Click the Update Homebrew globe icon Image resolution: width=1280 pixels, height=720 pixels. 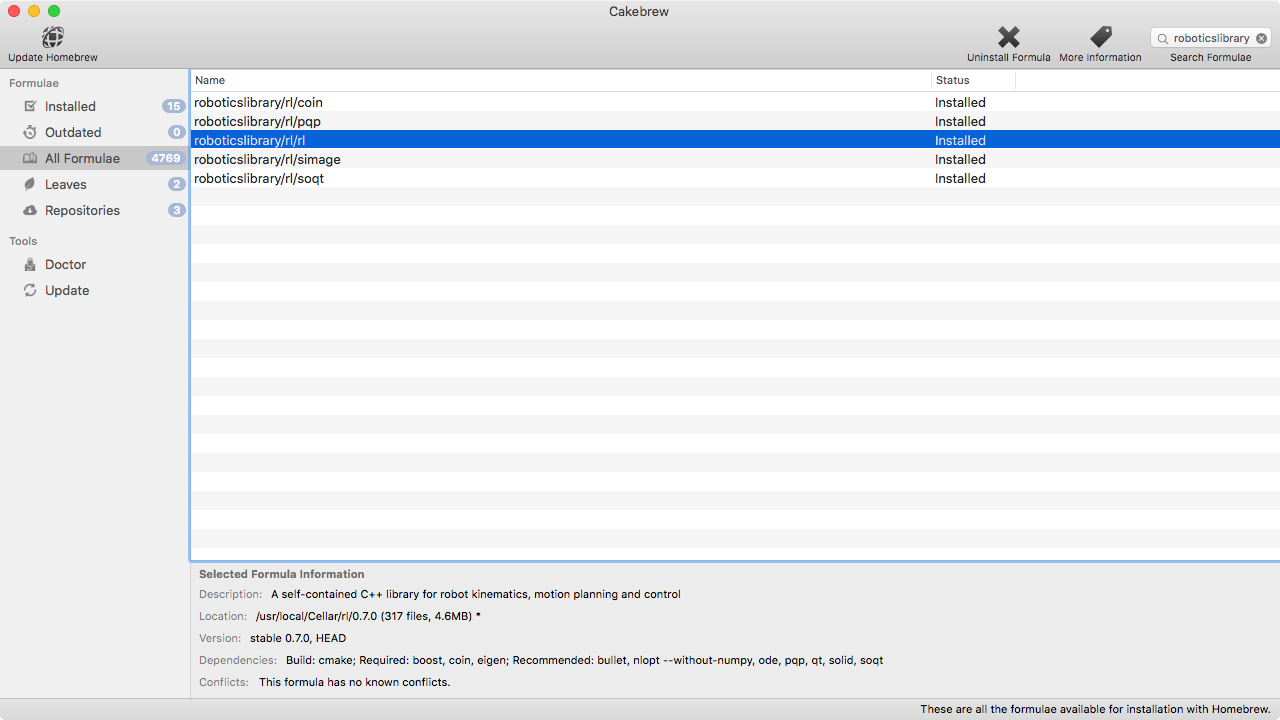[x=53, y=37]
